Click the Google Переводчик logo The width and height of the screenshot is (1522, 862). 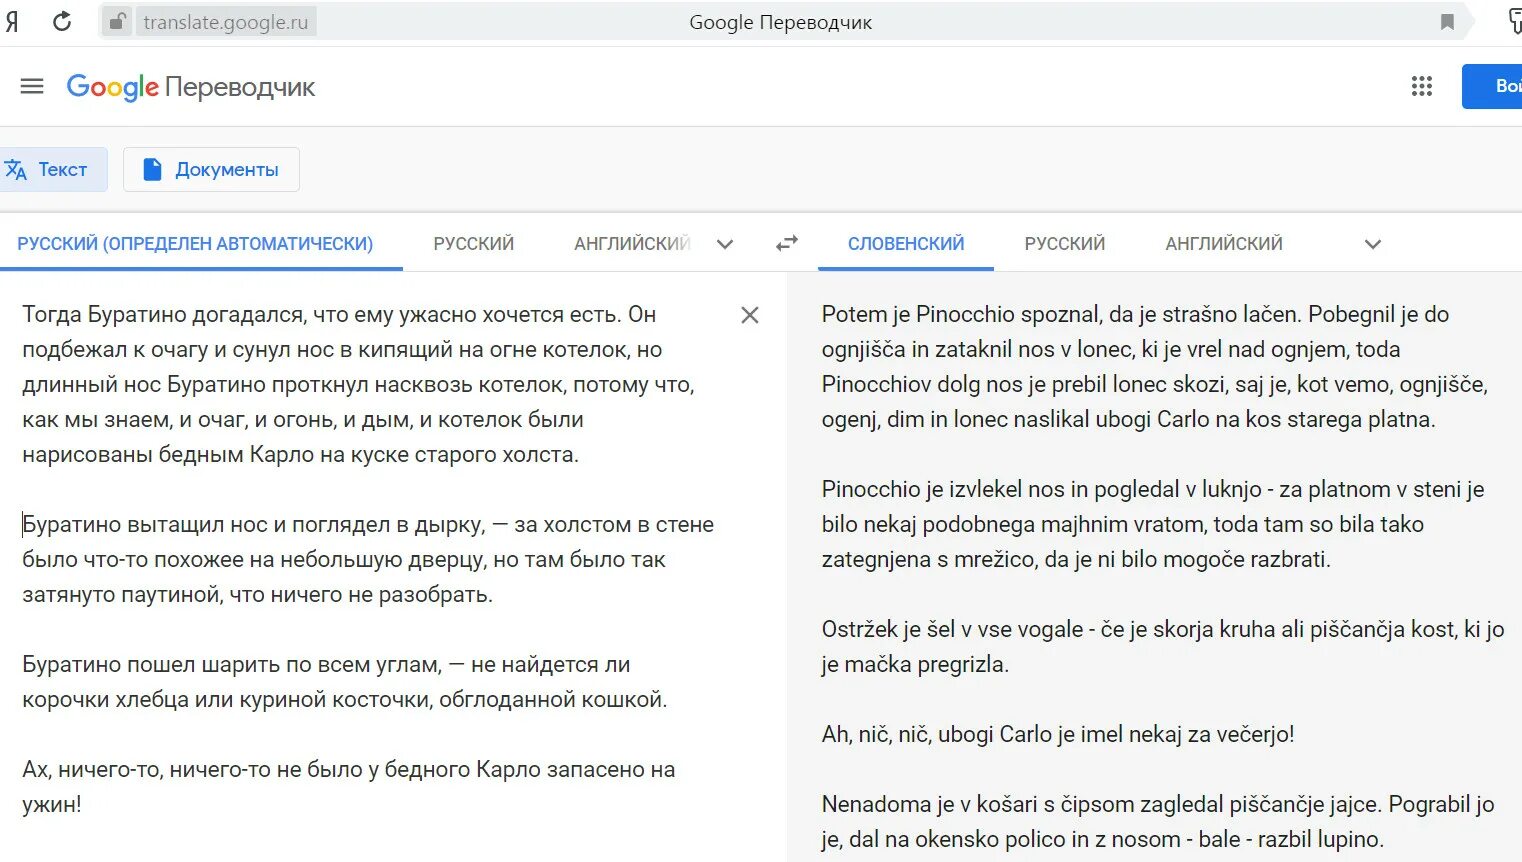190,87
